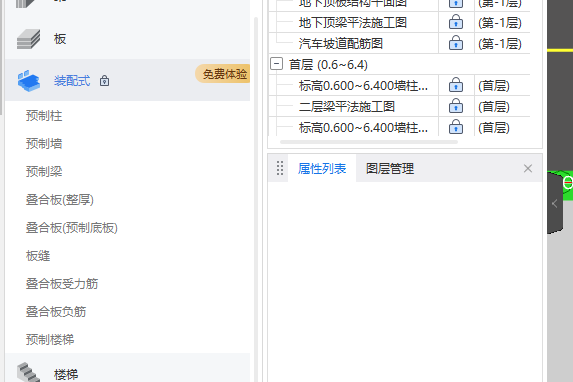
Task: Click the 装配式 blue block icon
Action: 29,81
